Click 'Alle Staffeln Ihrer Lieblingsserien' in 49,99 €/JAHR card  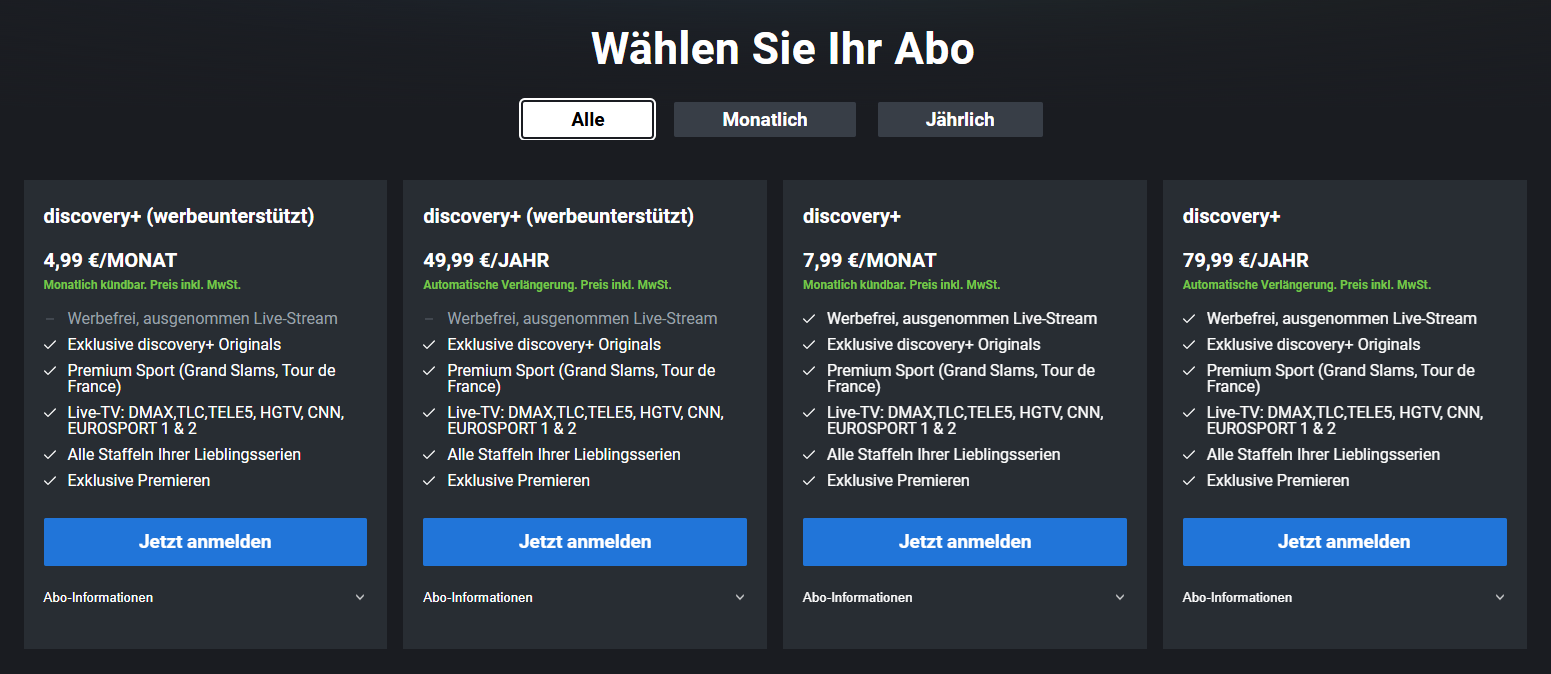(565, 455)
